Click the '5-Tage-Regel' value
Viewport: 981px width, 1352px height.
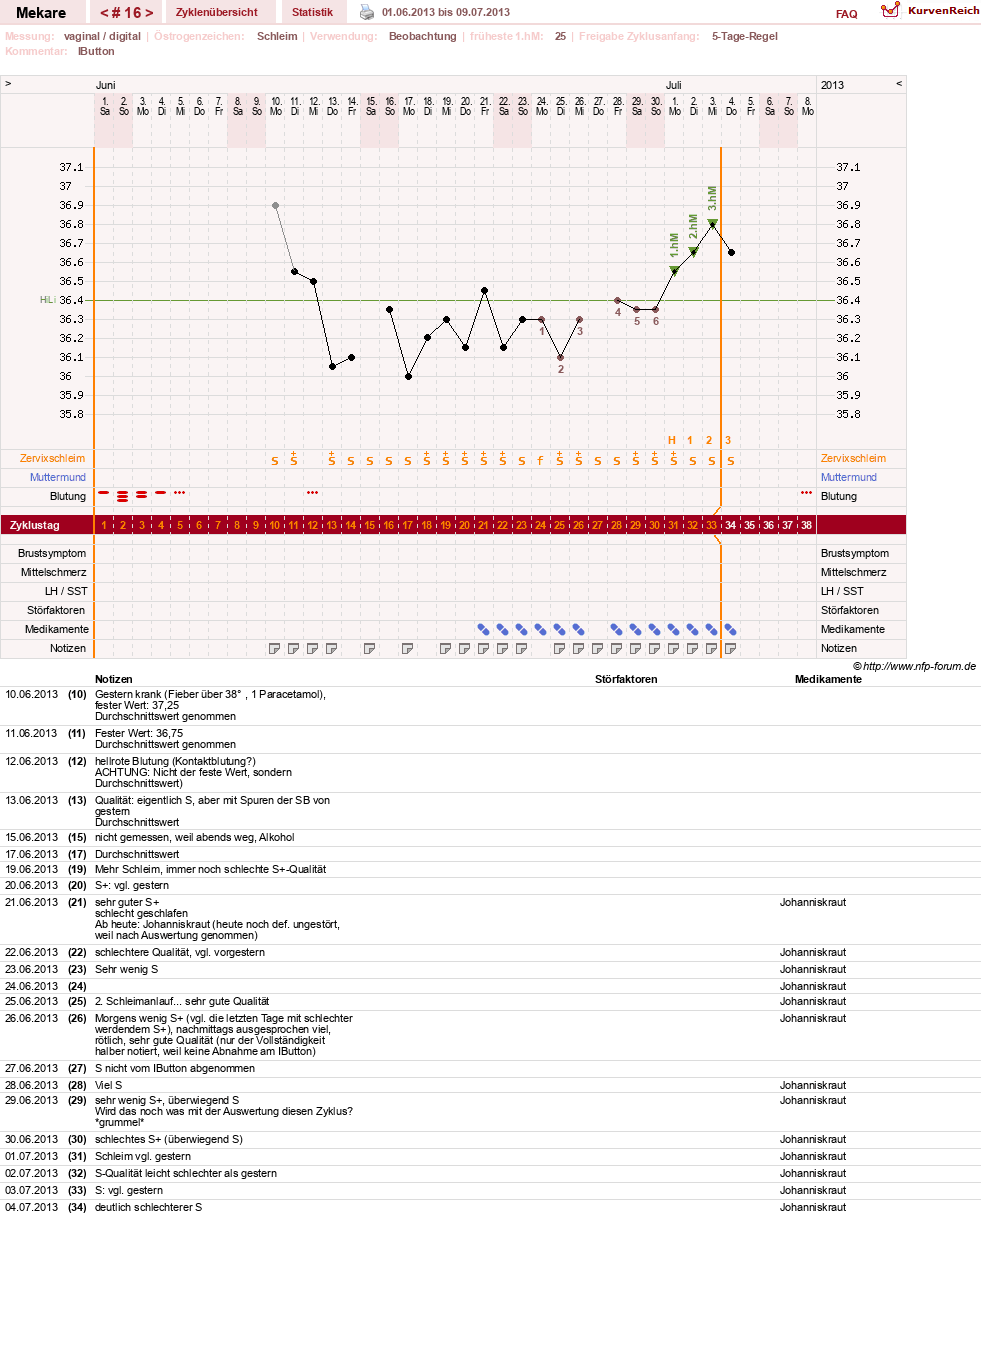745,37
